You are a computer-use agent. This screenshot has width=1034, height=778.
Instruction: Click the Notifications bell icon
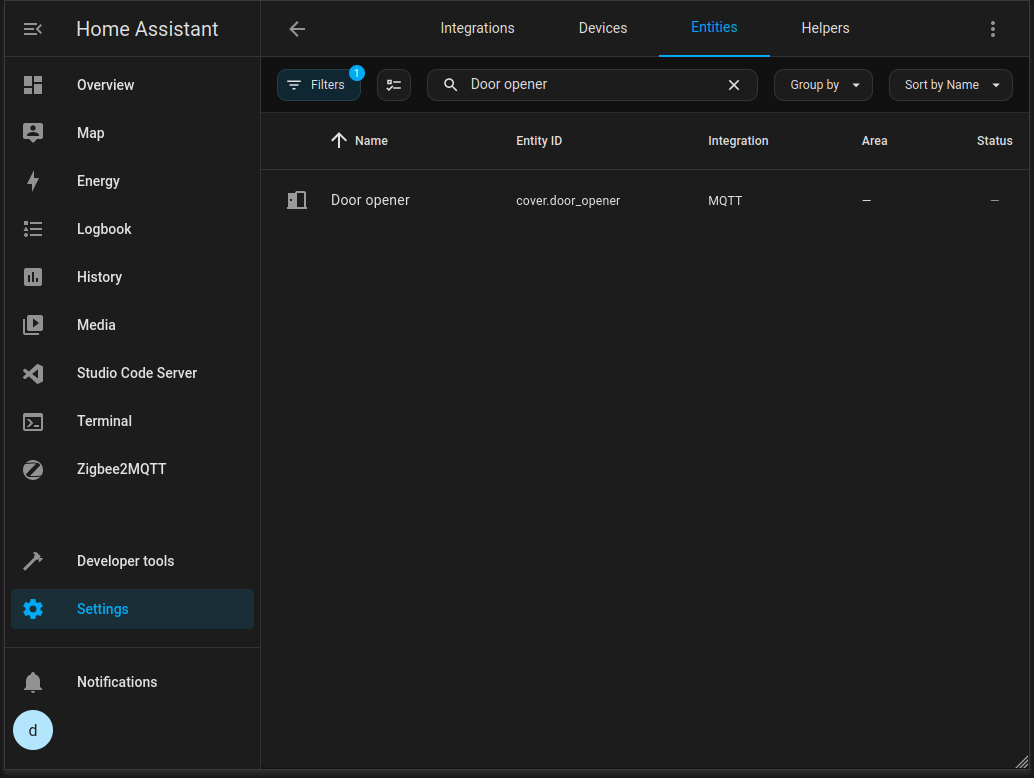pos(33,682)
